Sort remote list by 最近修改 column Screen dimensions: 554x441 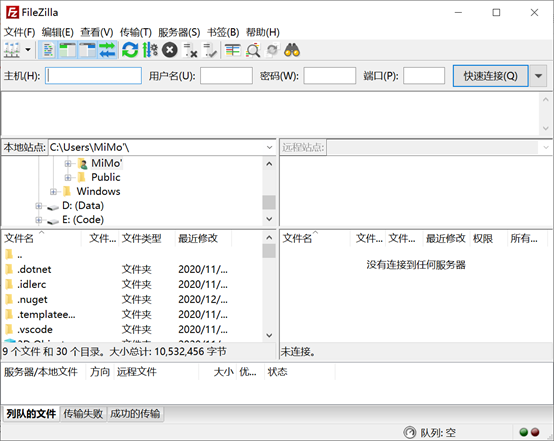[446, 239]
